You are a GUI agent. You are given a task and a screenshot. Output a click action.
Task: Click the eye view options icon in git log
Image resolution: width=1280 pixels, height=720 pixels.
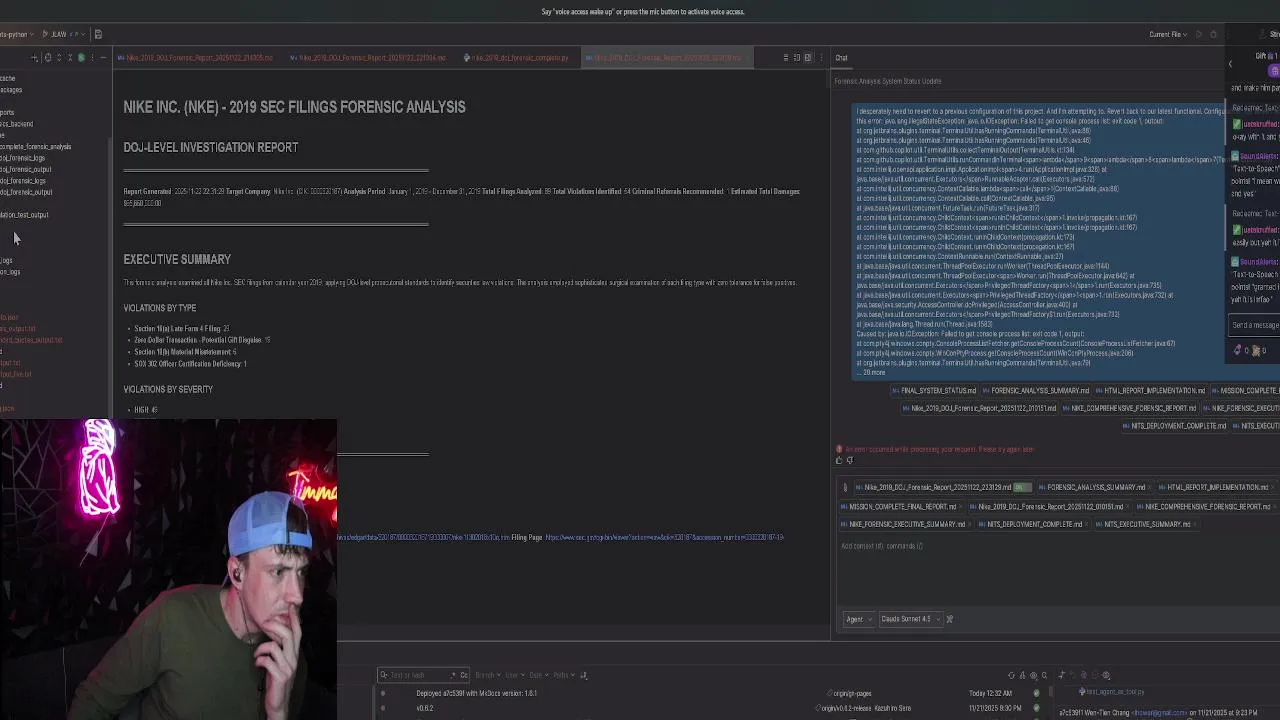pyautogui.click(x=1033, y=675)
